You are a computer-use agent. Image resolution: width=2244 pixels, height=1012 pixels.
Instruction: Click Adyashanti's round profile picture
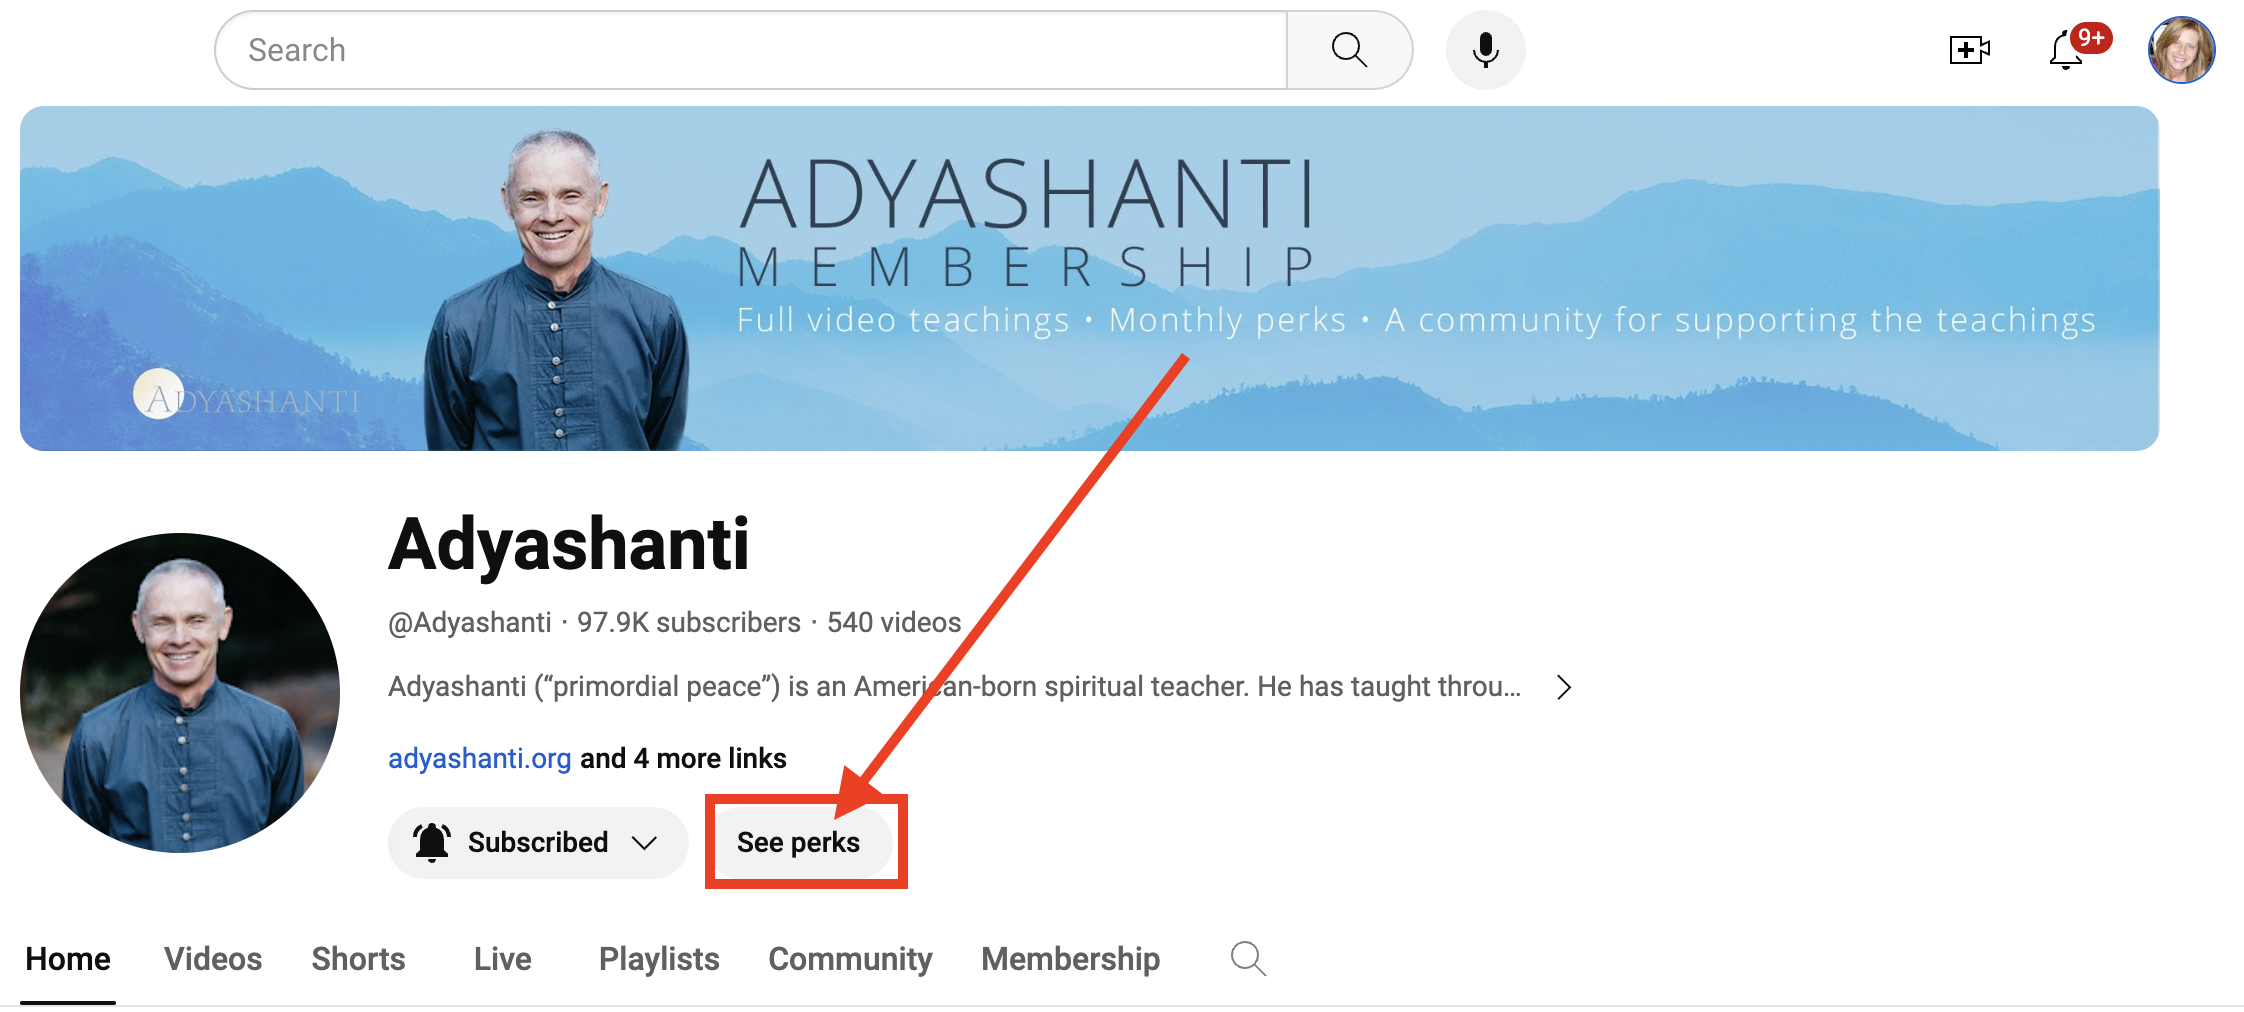pos(180,692)
